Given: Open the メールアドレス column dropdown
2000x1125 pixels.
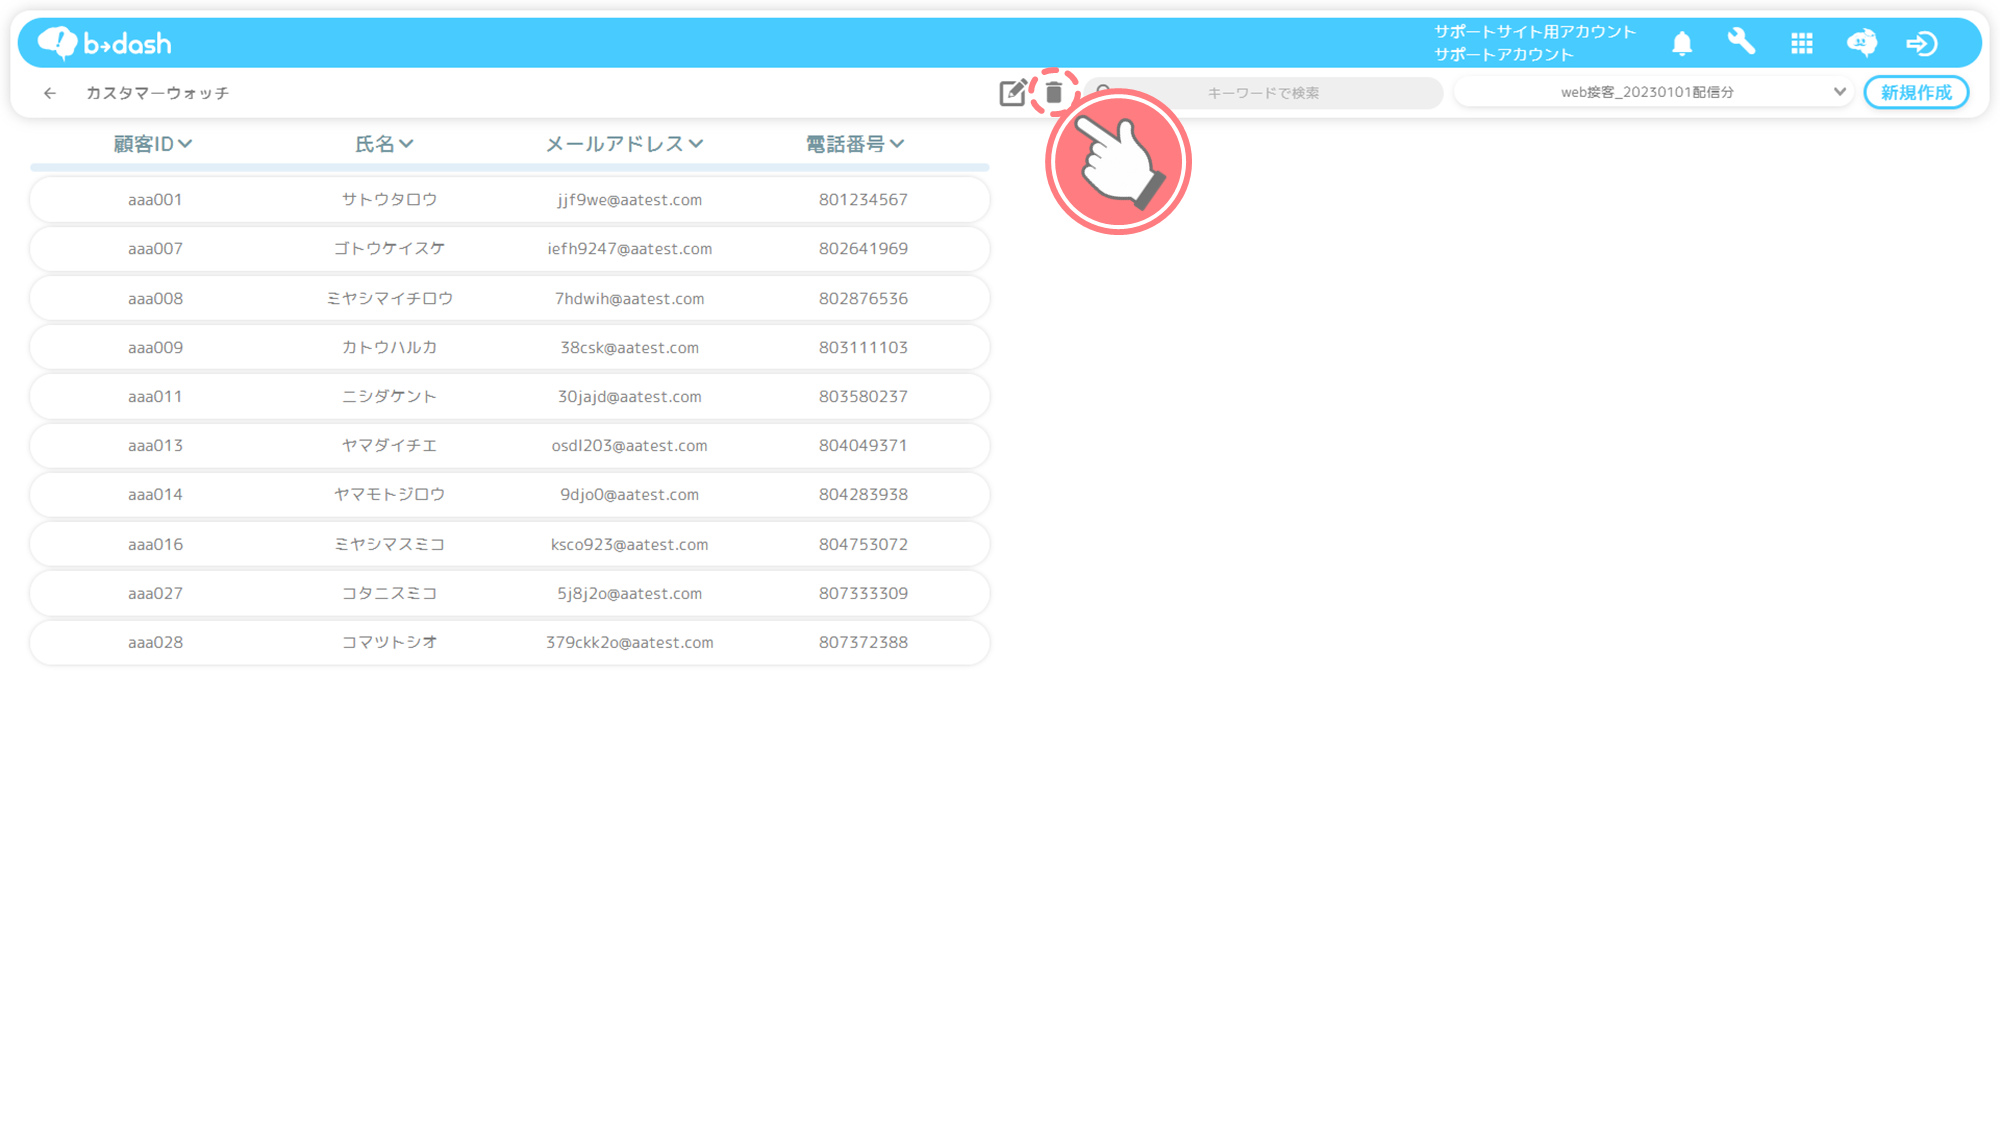Looking at the screenshot, I should (696, 144).
